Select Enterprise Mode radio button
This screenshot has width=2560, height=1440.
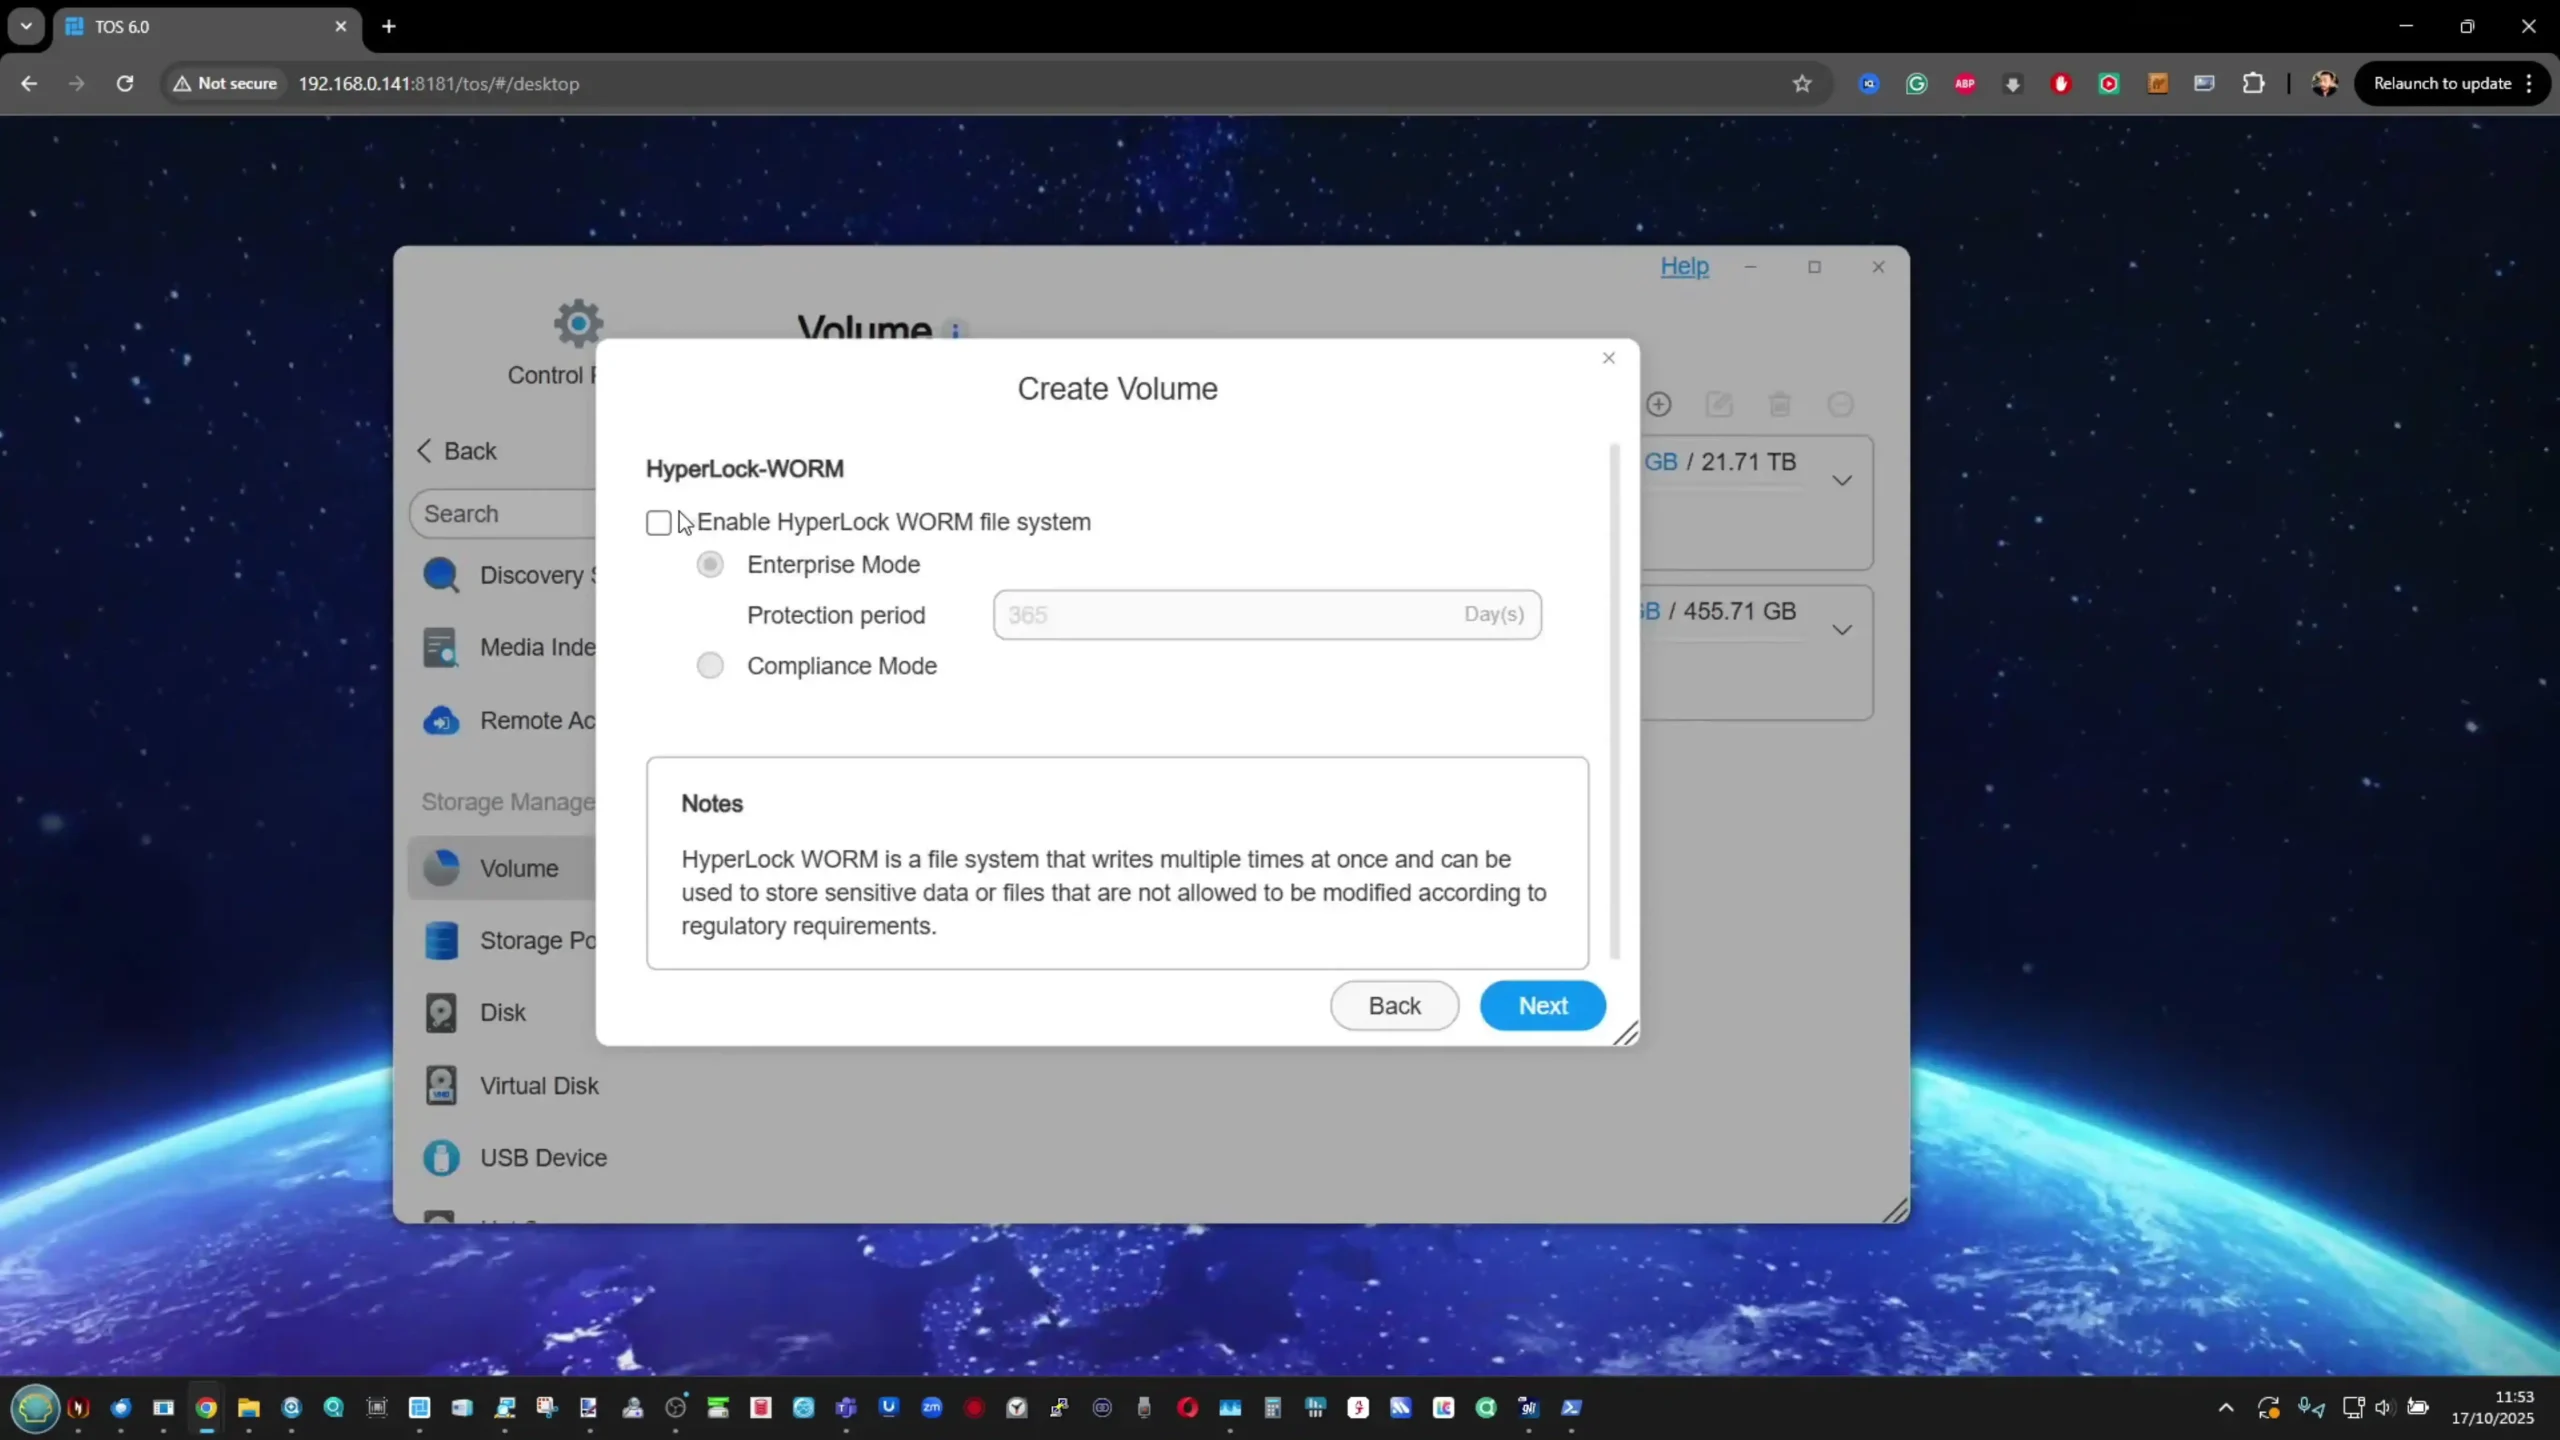[x=710, y=564]
